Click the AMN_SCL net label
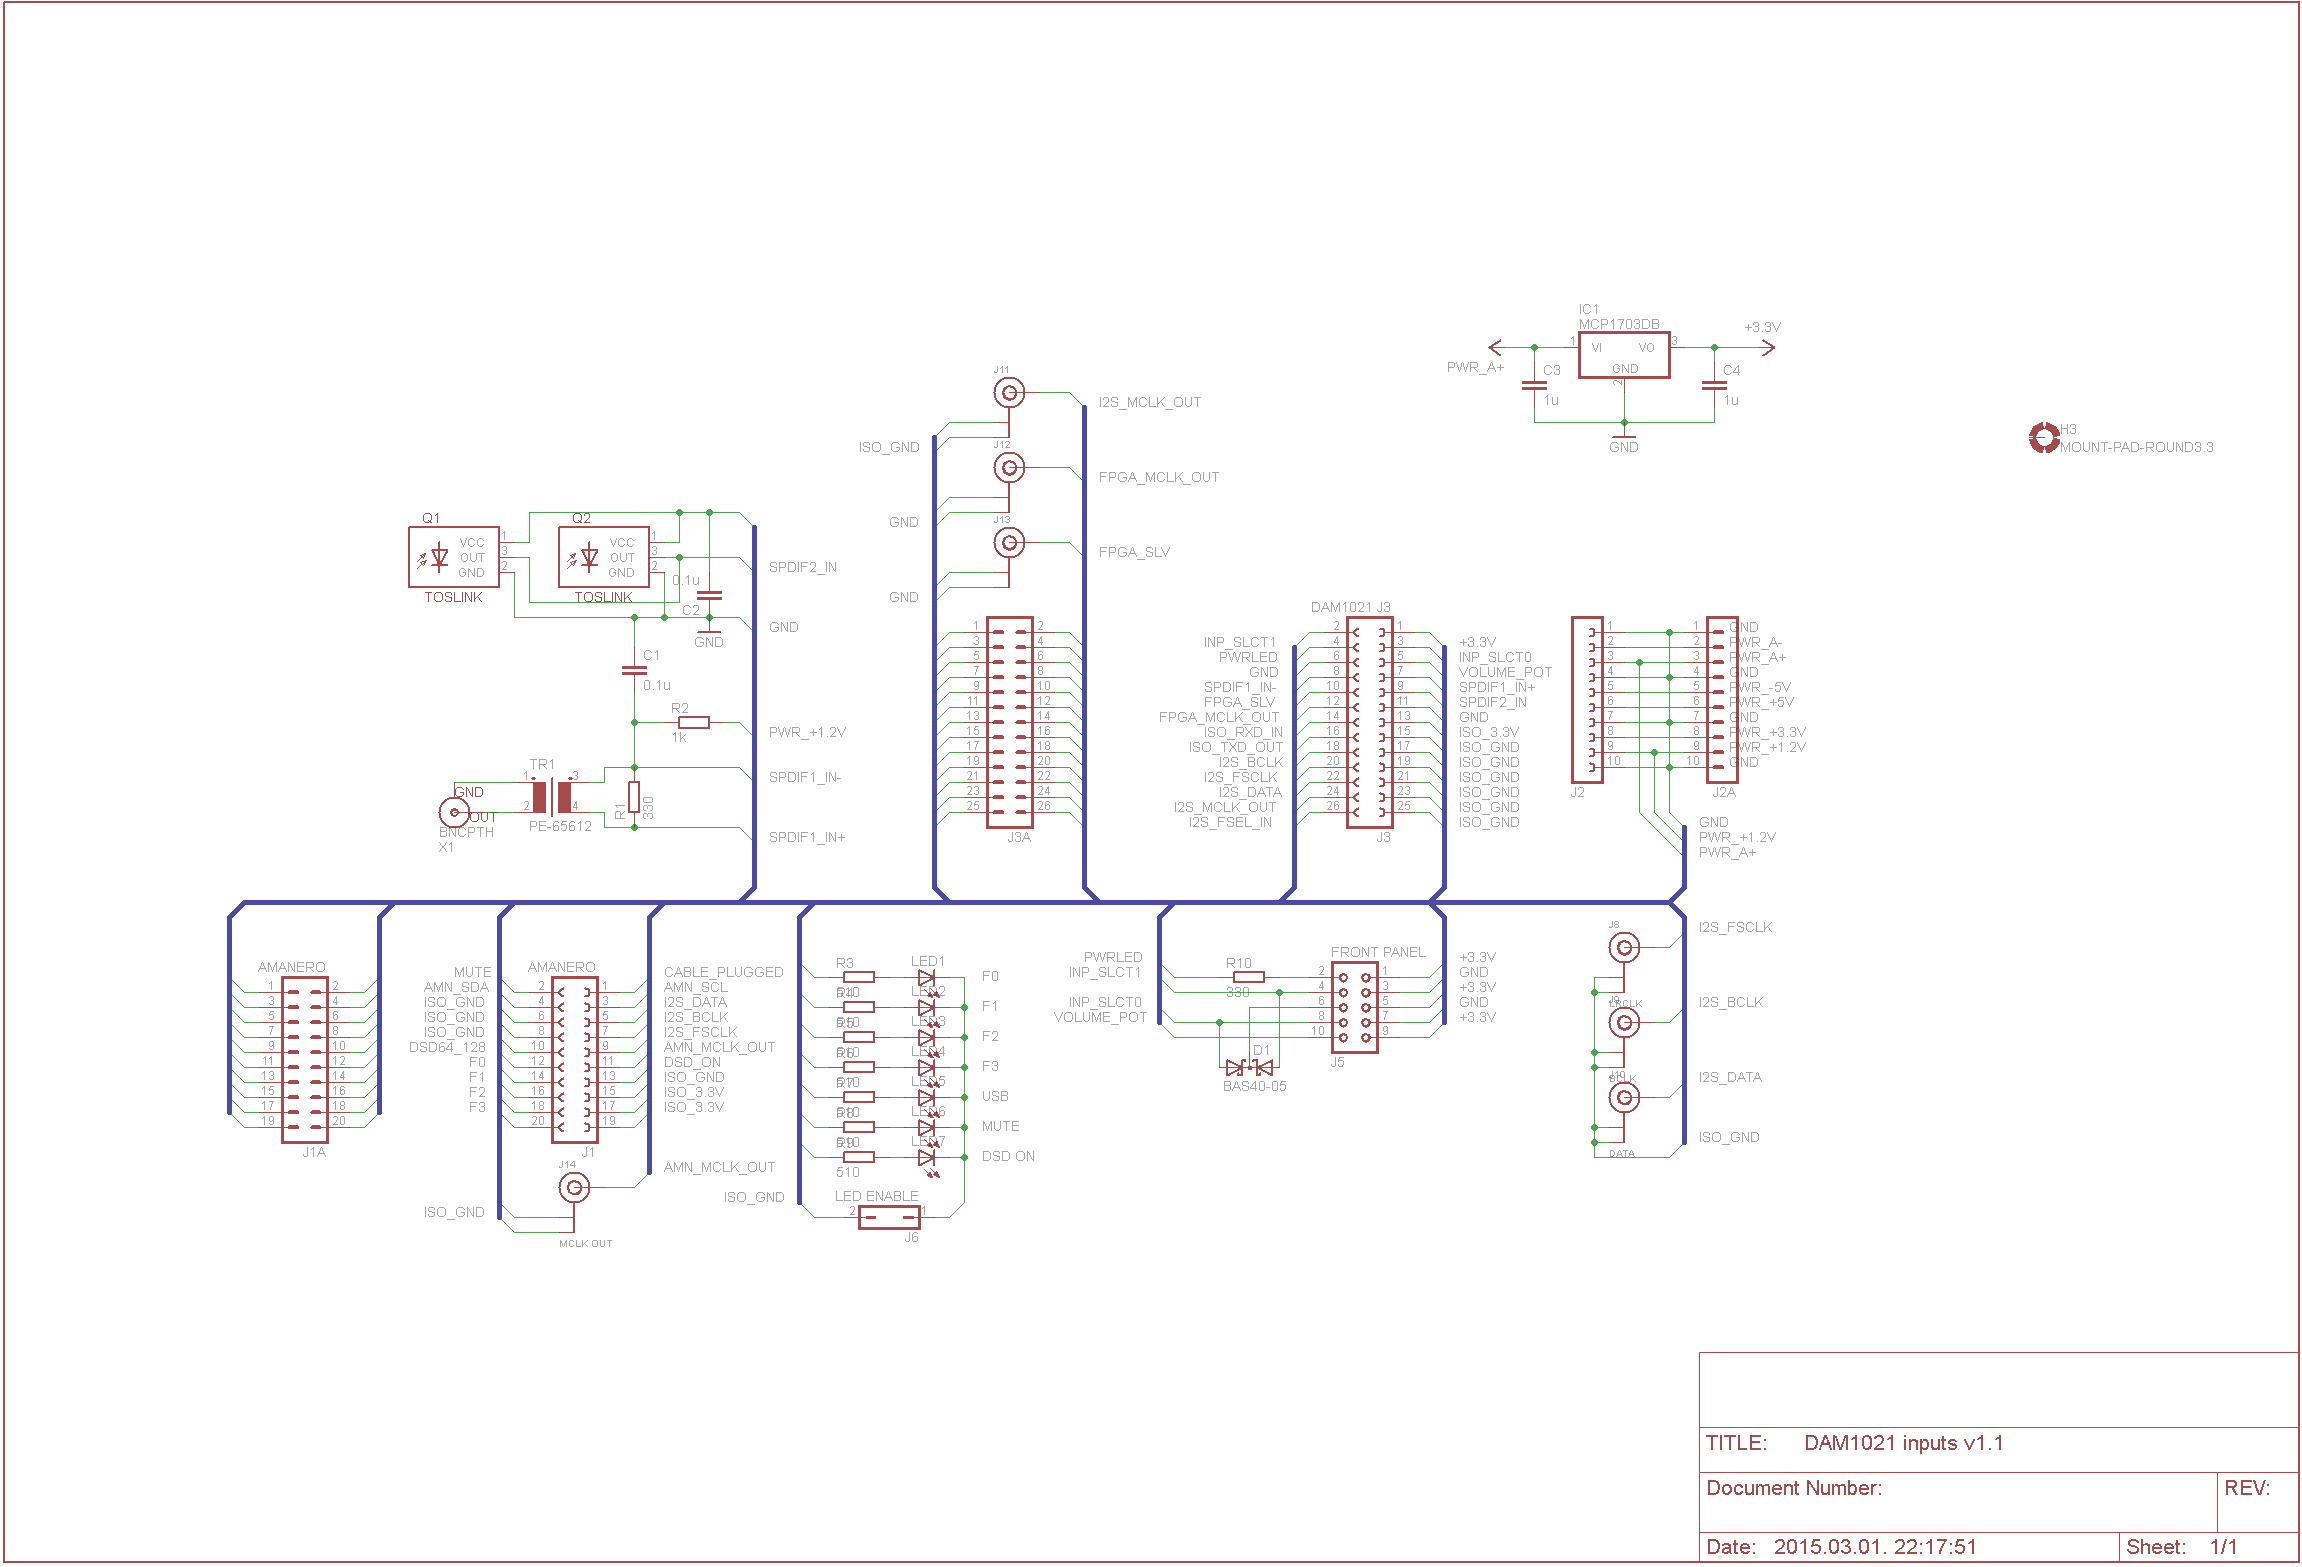 coord(695,987)
